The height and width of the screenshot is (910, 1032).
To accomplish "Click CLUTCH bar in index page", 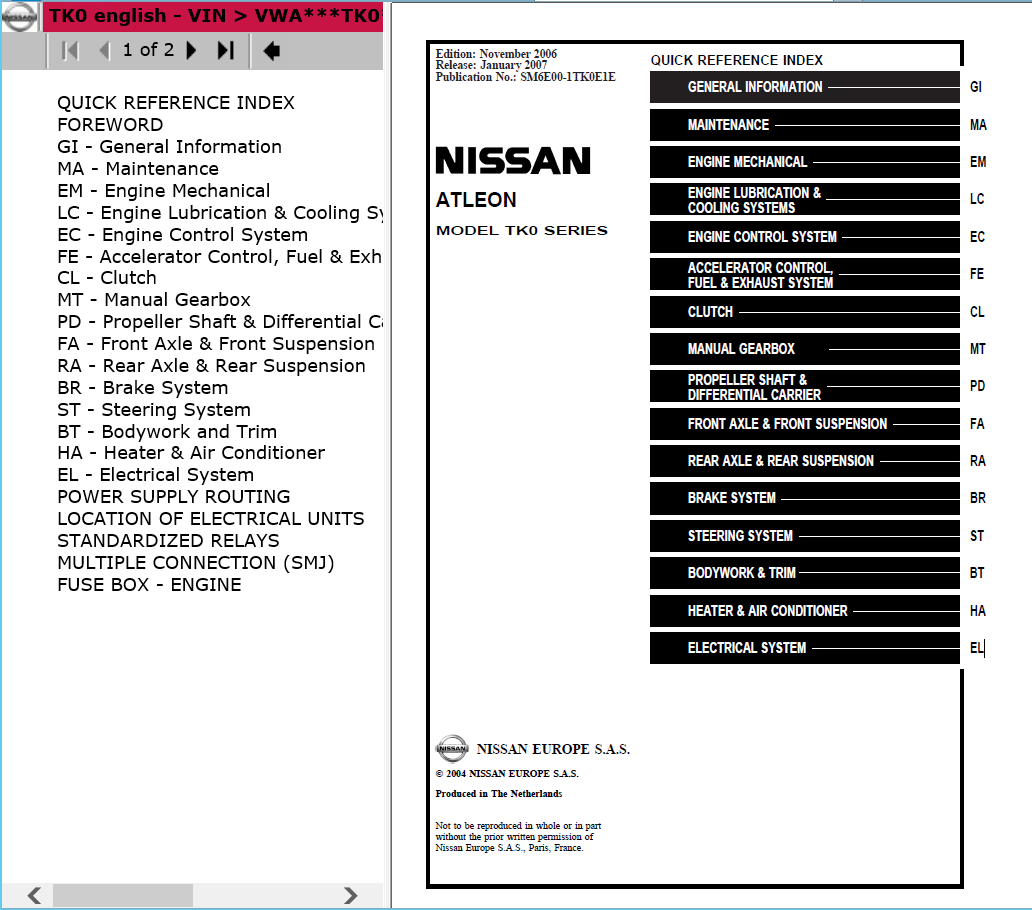I will click(x=804, y=312).
